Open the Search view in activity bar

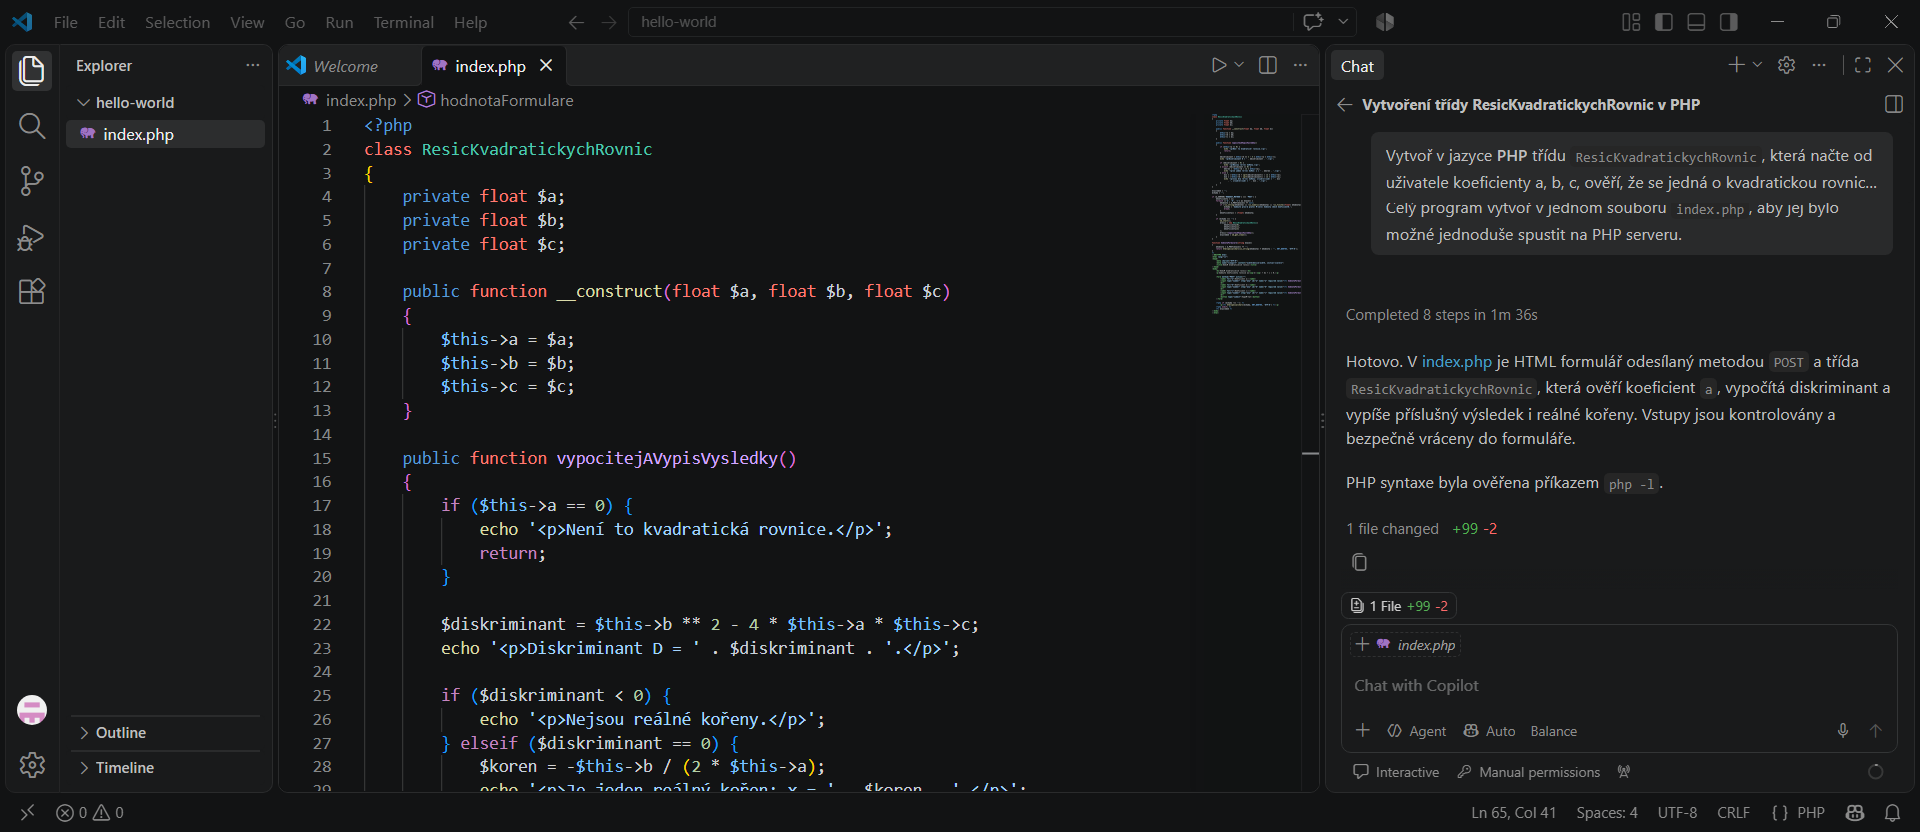(x=32, y=126)
